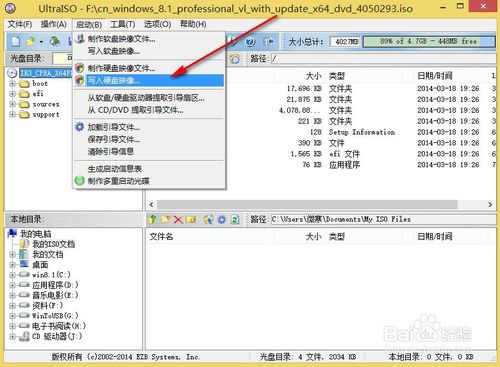Click the yellow folder icon after red X
The width and height of the screenshot is (500, 367).
tap(191, 219)
